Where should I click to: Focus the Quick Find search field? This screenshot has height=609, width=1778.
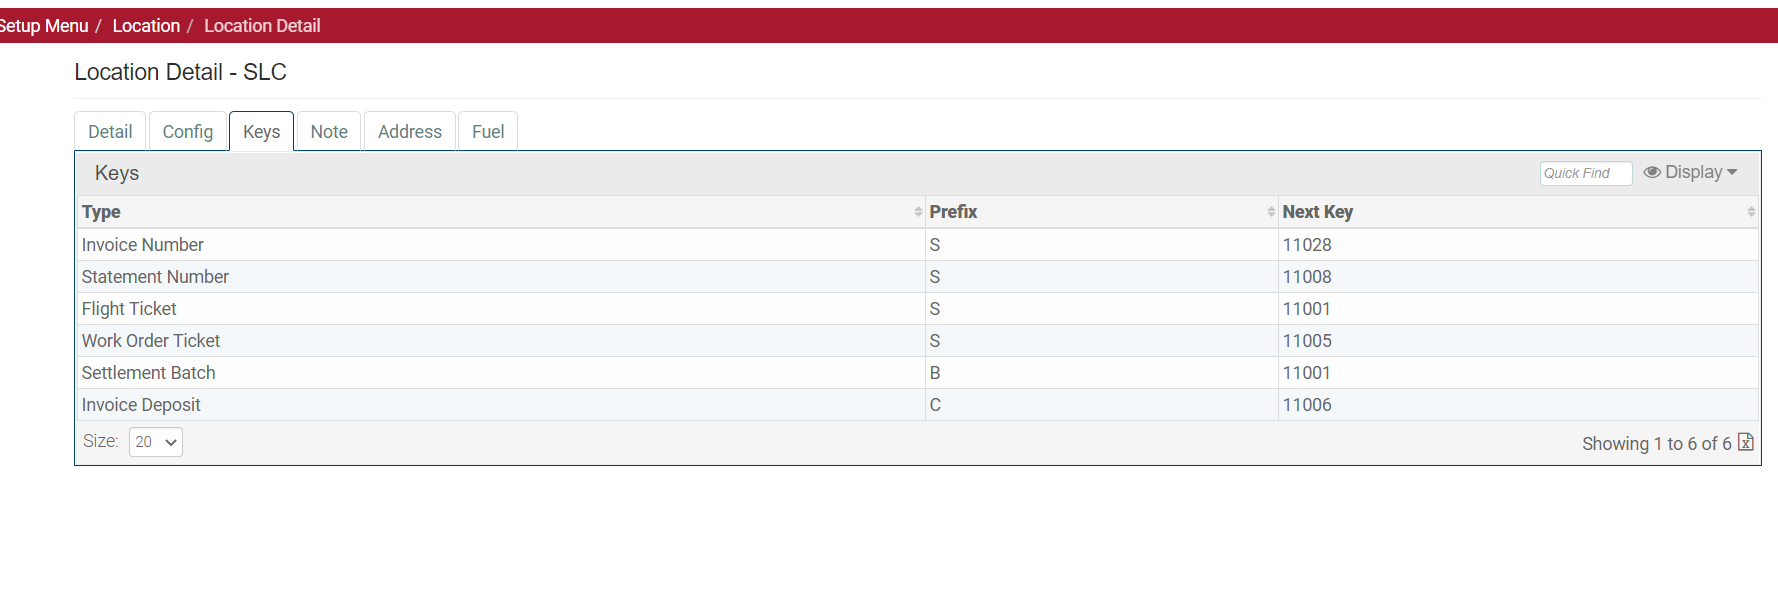point(1585,173)
